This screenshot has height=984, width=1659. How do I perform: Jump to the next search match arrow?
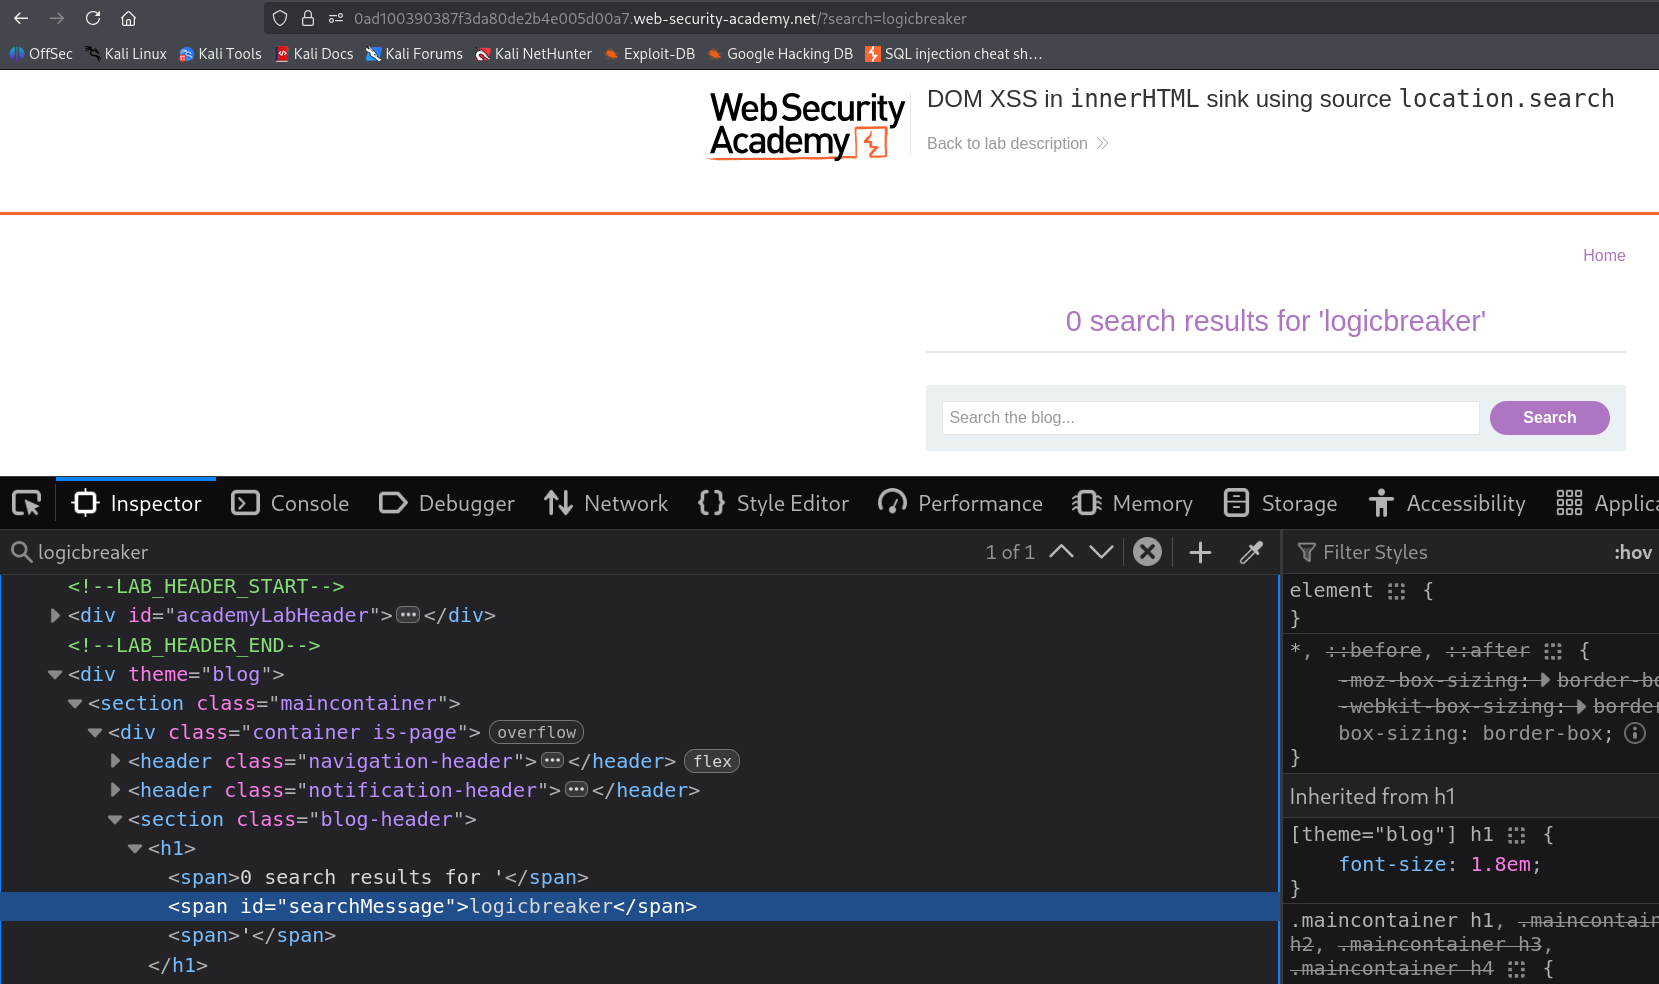pyautogui.click(x=1101, y=551)
